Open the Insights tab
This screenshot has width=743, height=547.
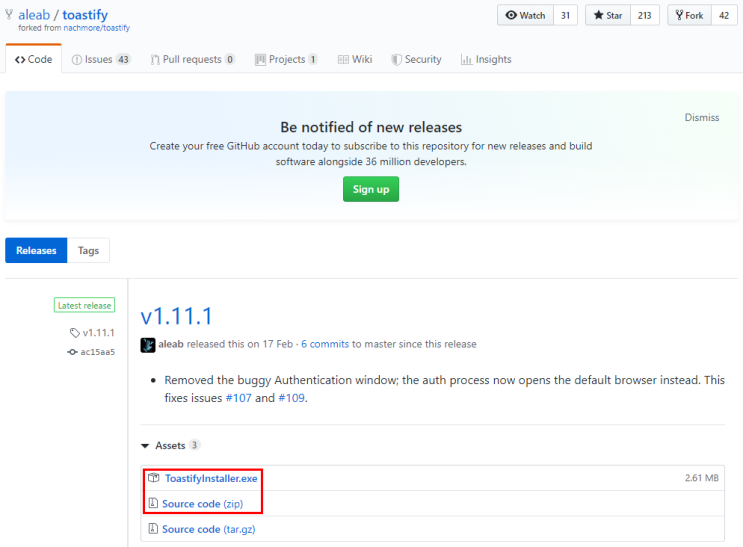click(486, 59)
